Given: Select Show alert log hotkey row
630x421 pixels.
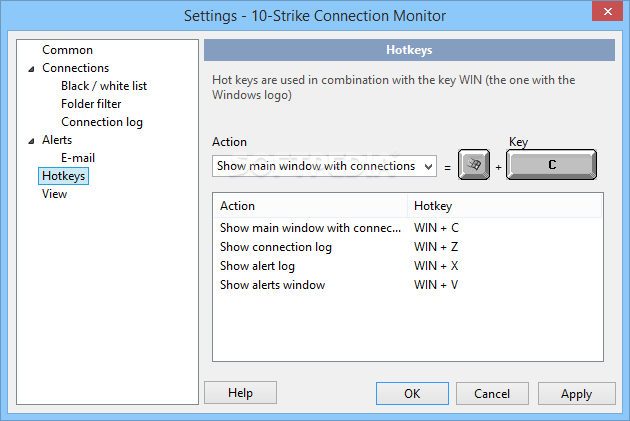Looking at the screenshot, I should click(408, 266).
